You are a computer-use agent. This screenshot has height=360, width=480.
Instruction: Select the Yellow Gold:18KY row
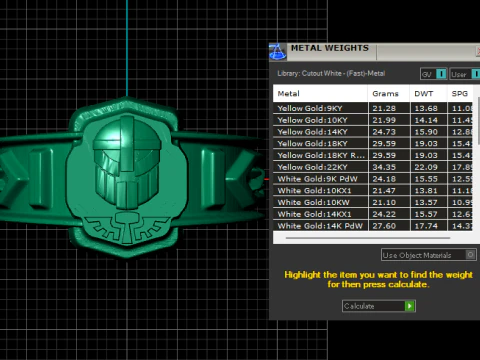point(373,143)
